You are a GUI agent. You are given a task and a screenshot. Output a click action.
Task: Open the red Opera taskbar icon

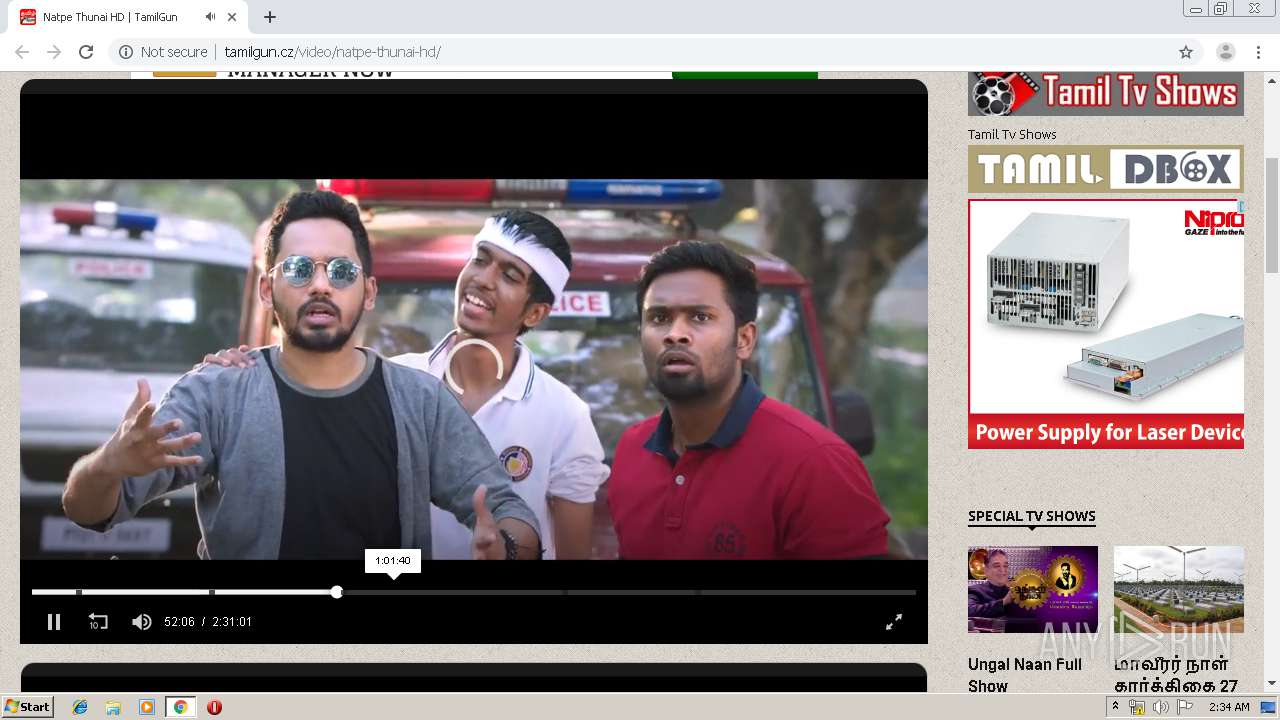pos(214,707)
